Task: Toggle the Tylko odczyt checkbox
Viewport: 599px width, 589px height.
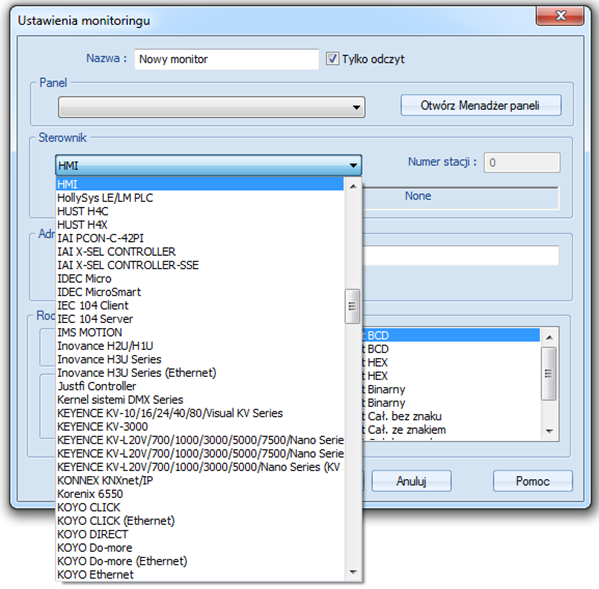Action: pos(332,59)
